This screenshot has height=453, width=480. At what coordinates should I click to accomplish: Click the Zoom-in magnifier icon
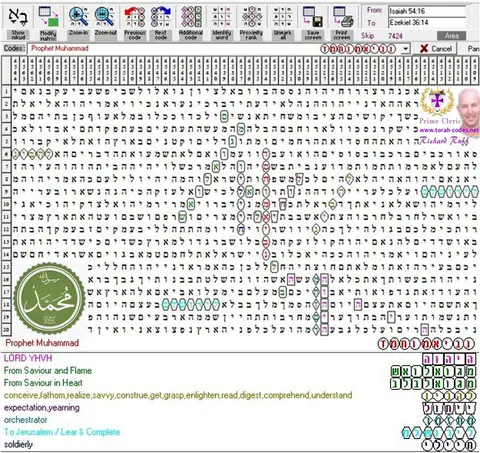click(x=78, y=17)
